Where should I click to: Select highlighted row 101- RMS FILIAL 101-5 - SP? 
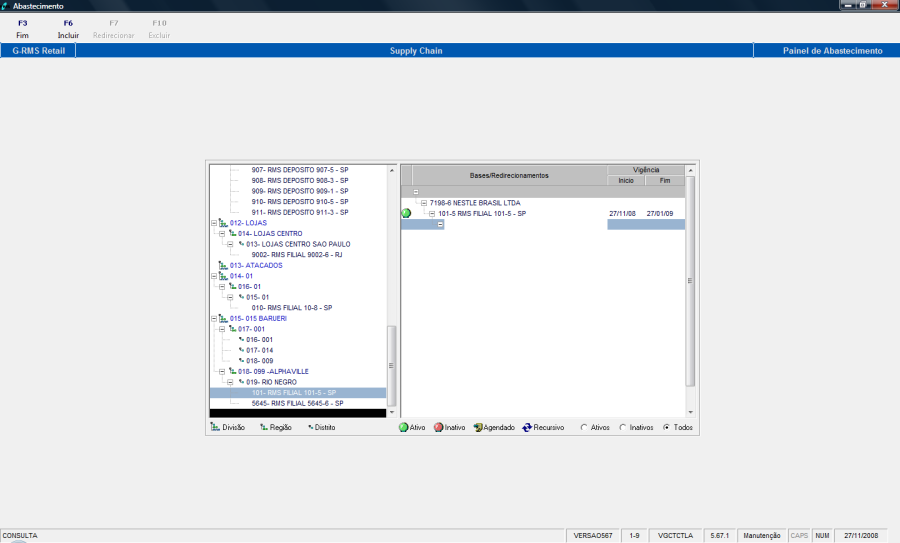click(x=298, y=393)
